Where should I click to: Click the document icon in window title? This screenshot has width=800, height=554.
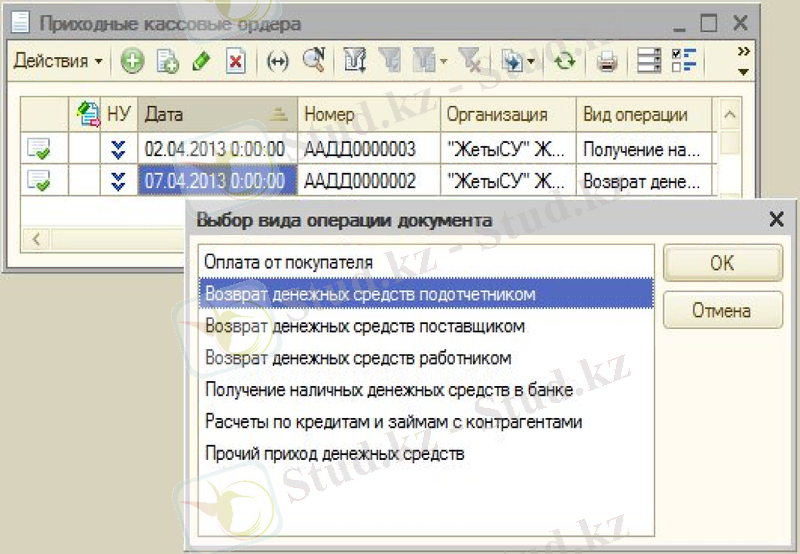pyautogui.click(x=21, y=23)
